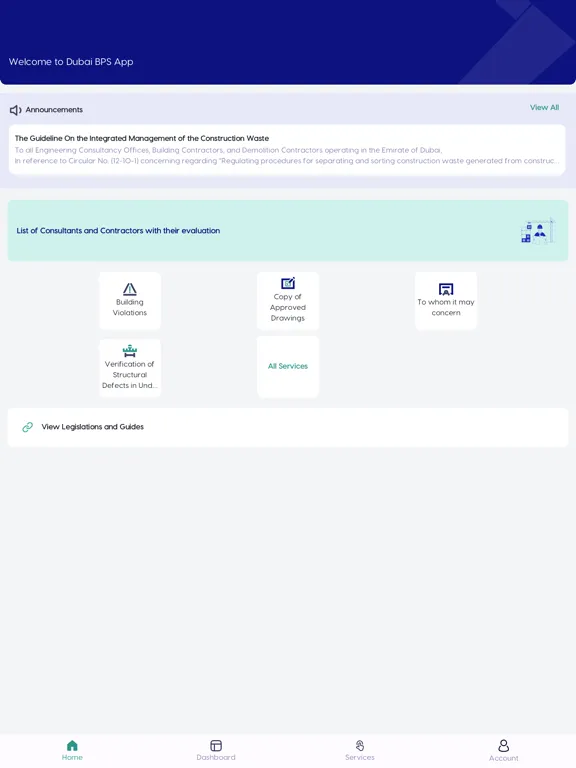The image size is (576, 768).
Task: Click the Circular No. (12-10-1) announcement line
Action: (287, 161)
